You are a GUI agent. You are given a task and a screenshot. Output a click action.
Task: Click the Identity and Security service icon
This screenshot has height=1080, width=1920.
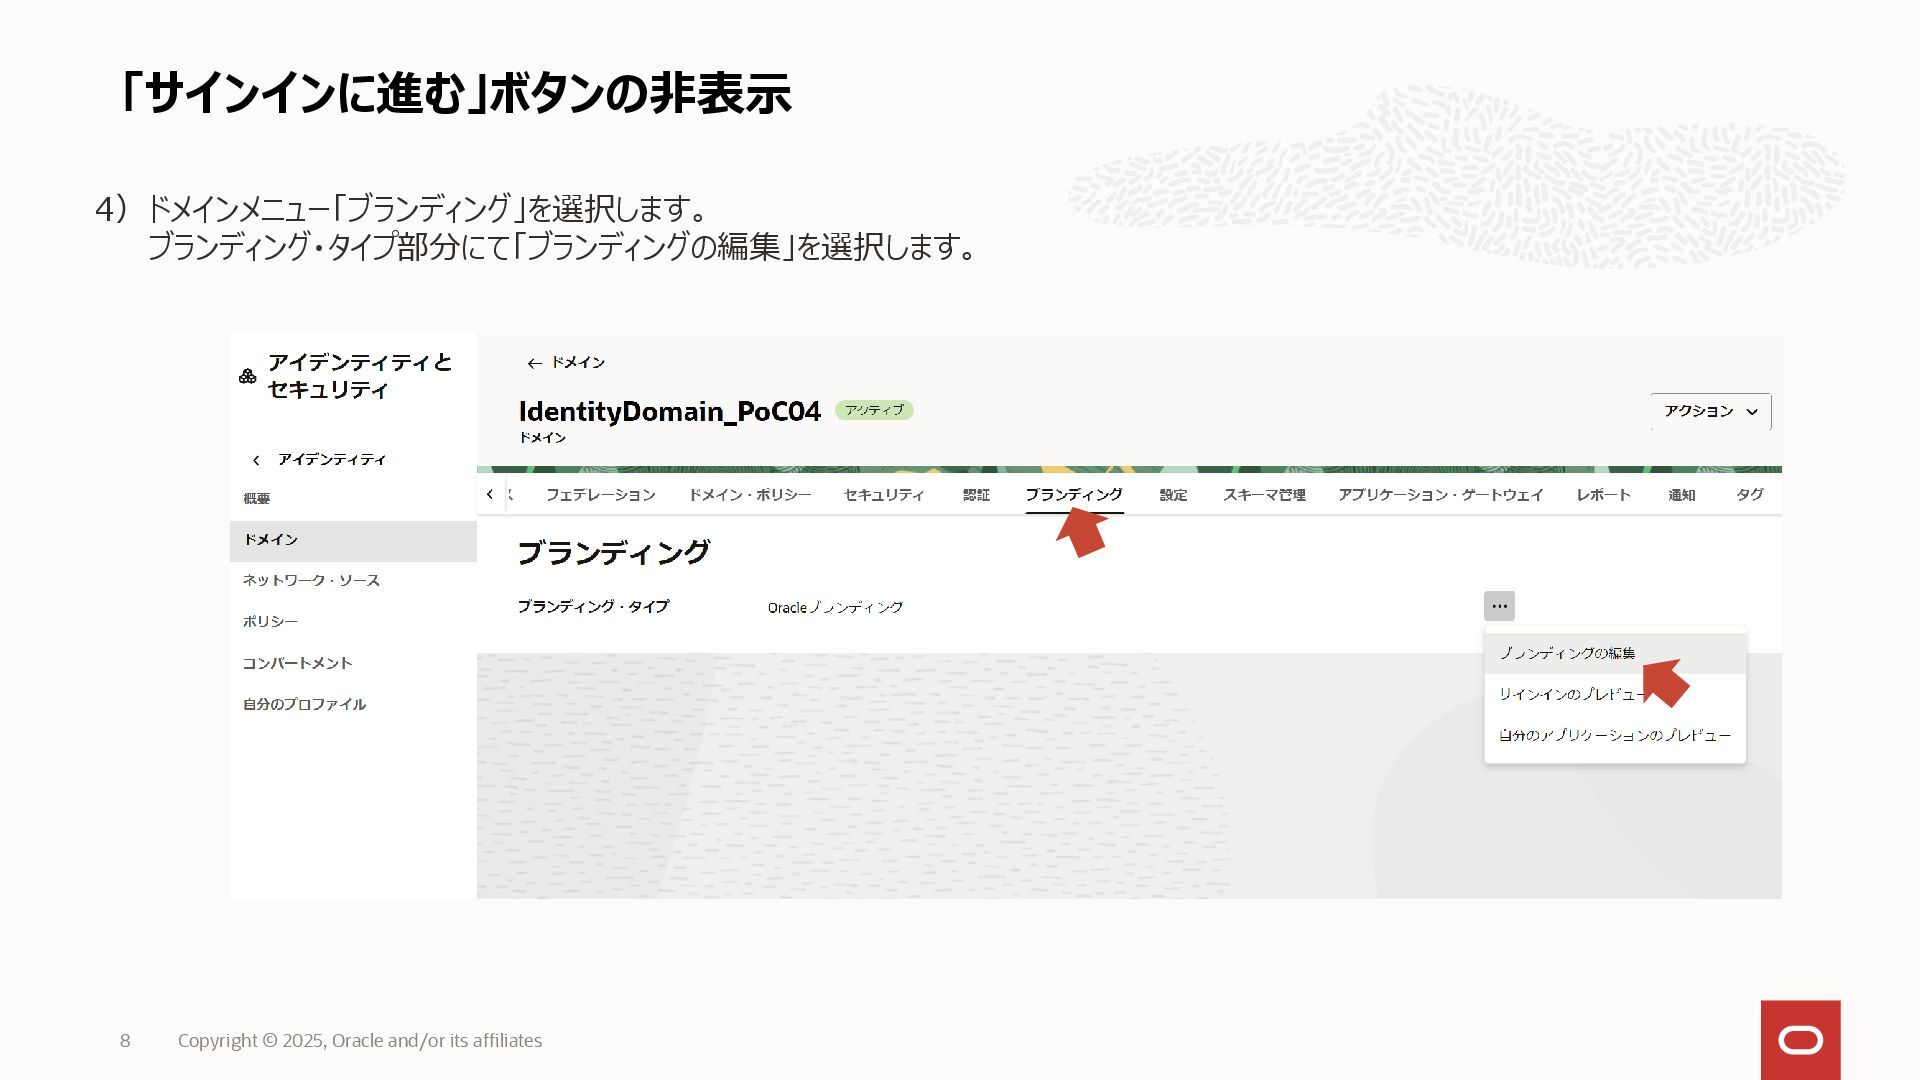(x=248, y=376)
